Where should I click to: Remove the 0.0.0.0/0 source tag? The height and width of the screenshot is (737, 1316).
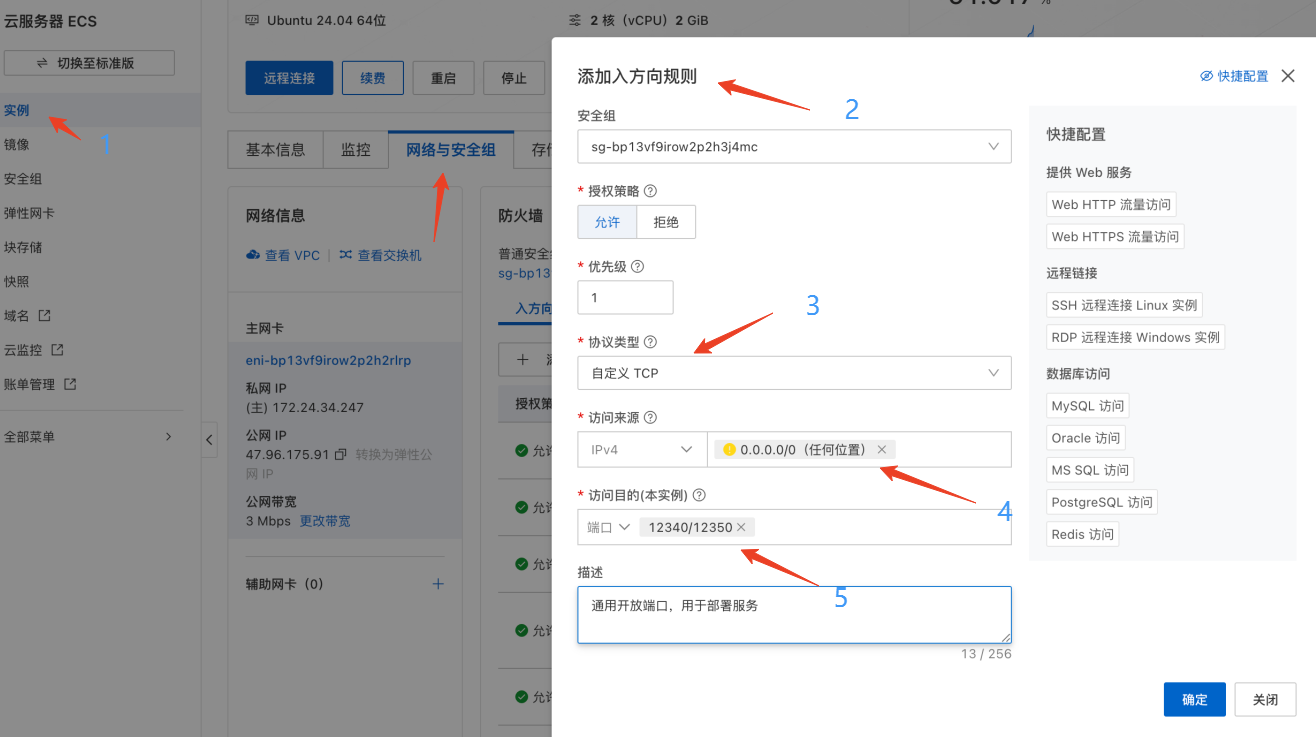click(881, 449)
